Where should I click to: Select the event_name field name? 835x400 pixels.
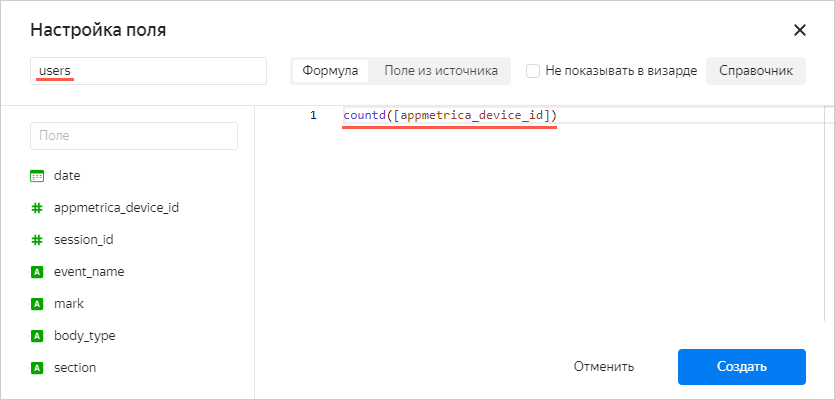tap(89, 272)
